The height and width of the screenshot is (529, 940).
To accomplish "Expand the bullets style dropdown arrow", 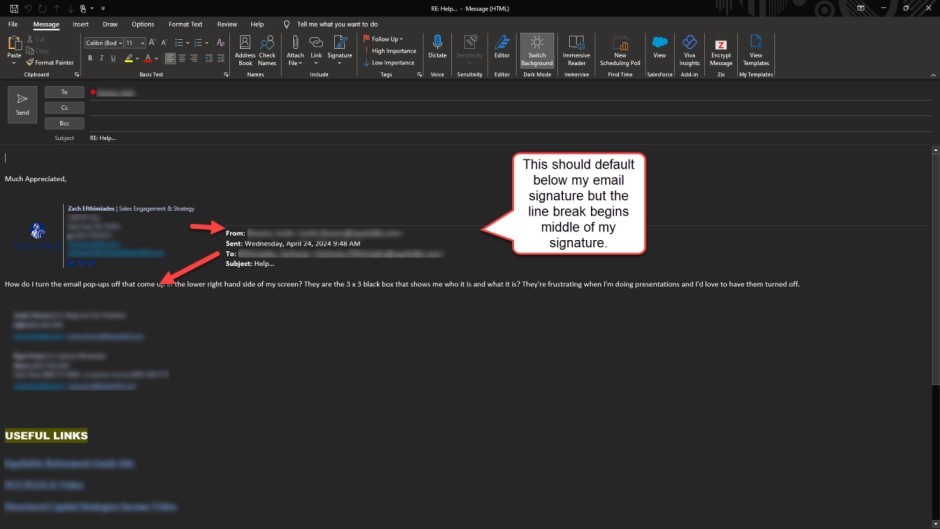I will pyautogui.click(x=188, y=43).
